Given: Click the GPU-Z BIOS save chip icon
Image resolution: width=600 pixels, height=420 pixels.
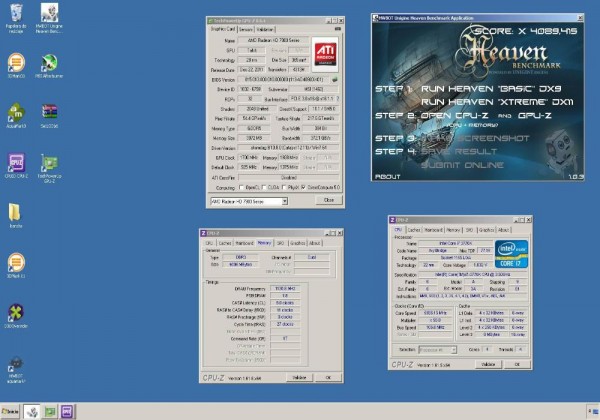Looking at the screenshot, I should (x=335, y=80).
